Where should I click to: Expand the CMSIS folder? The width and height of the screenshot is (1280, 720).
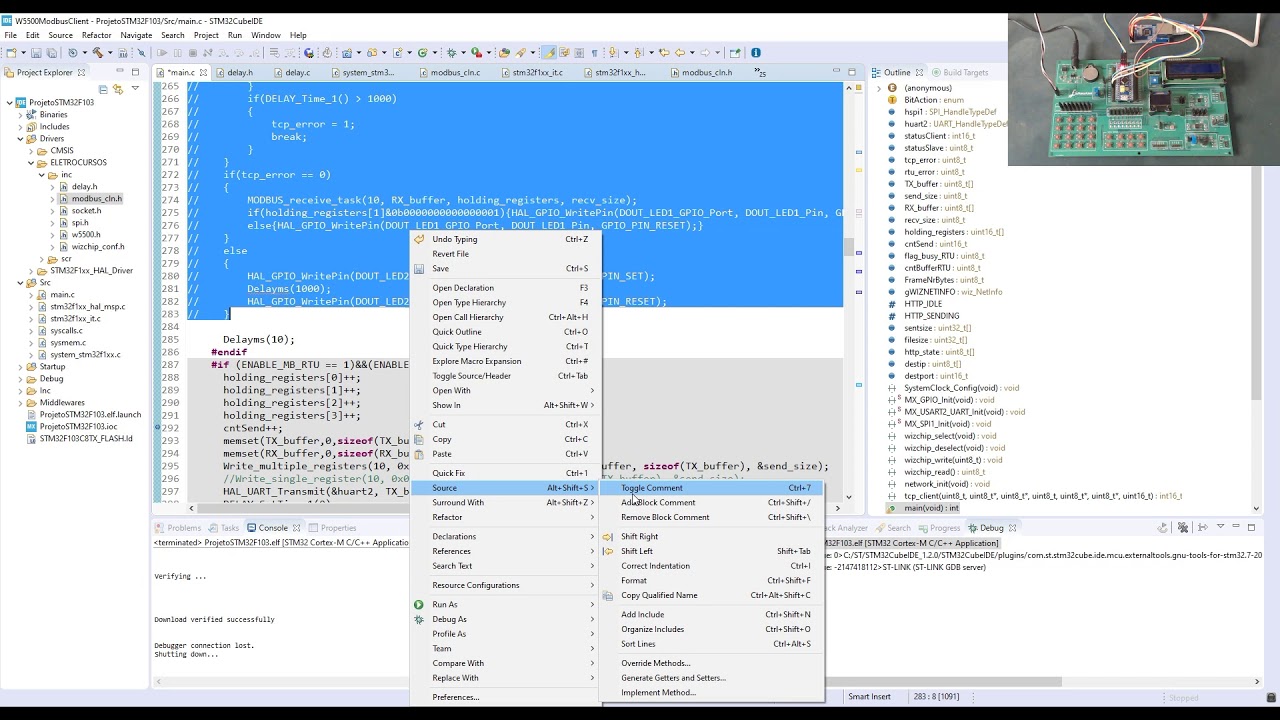pos(30,151)
